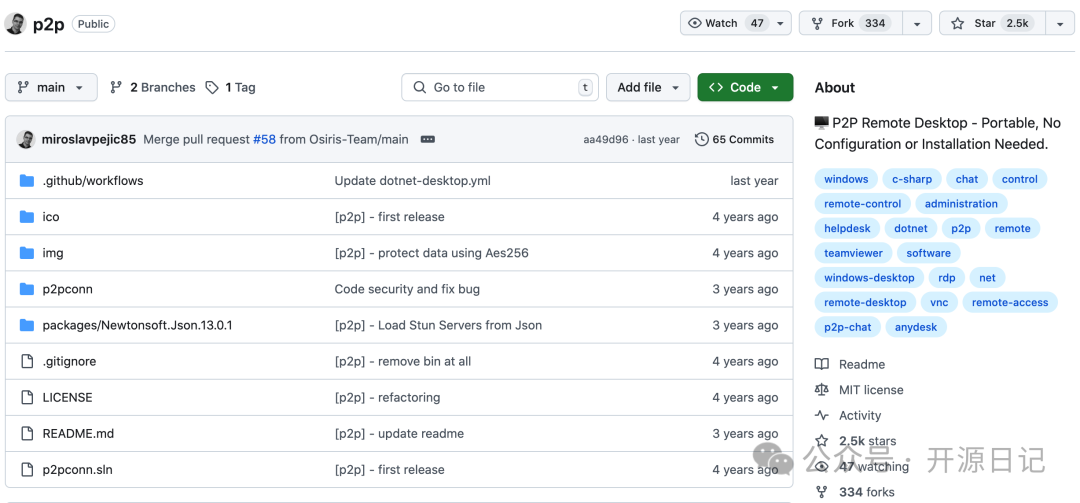The height and width of the screenshot is (503, 1080).
Task: Click the .github/workflows folder icon
Action: click(x=27, y=181)
